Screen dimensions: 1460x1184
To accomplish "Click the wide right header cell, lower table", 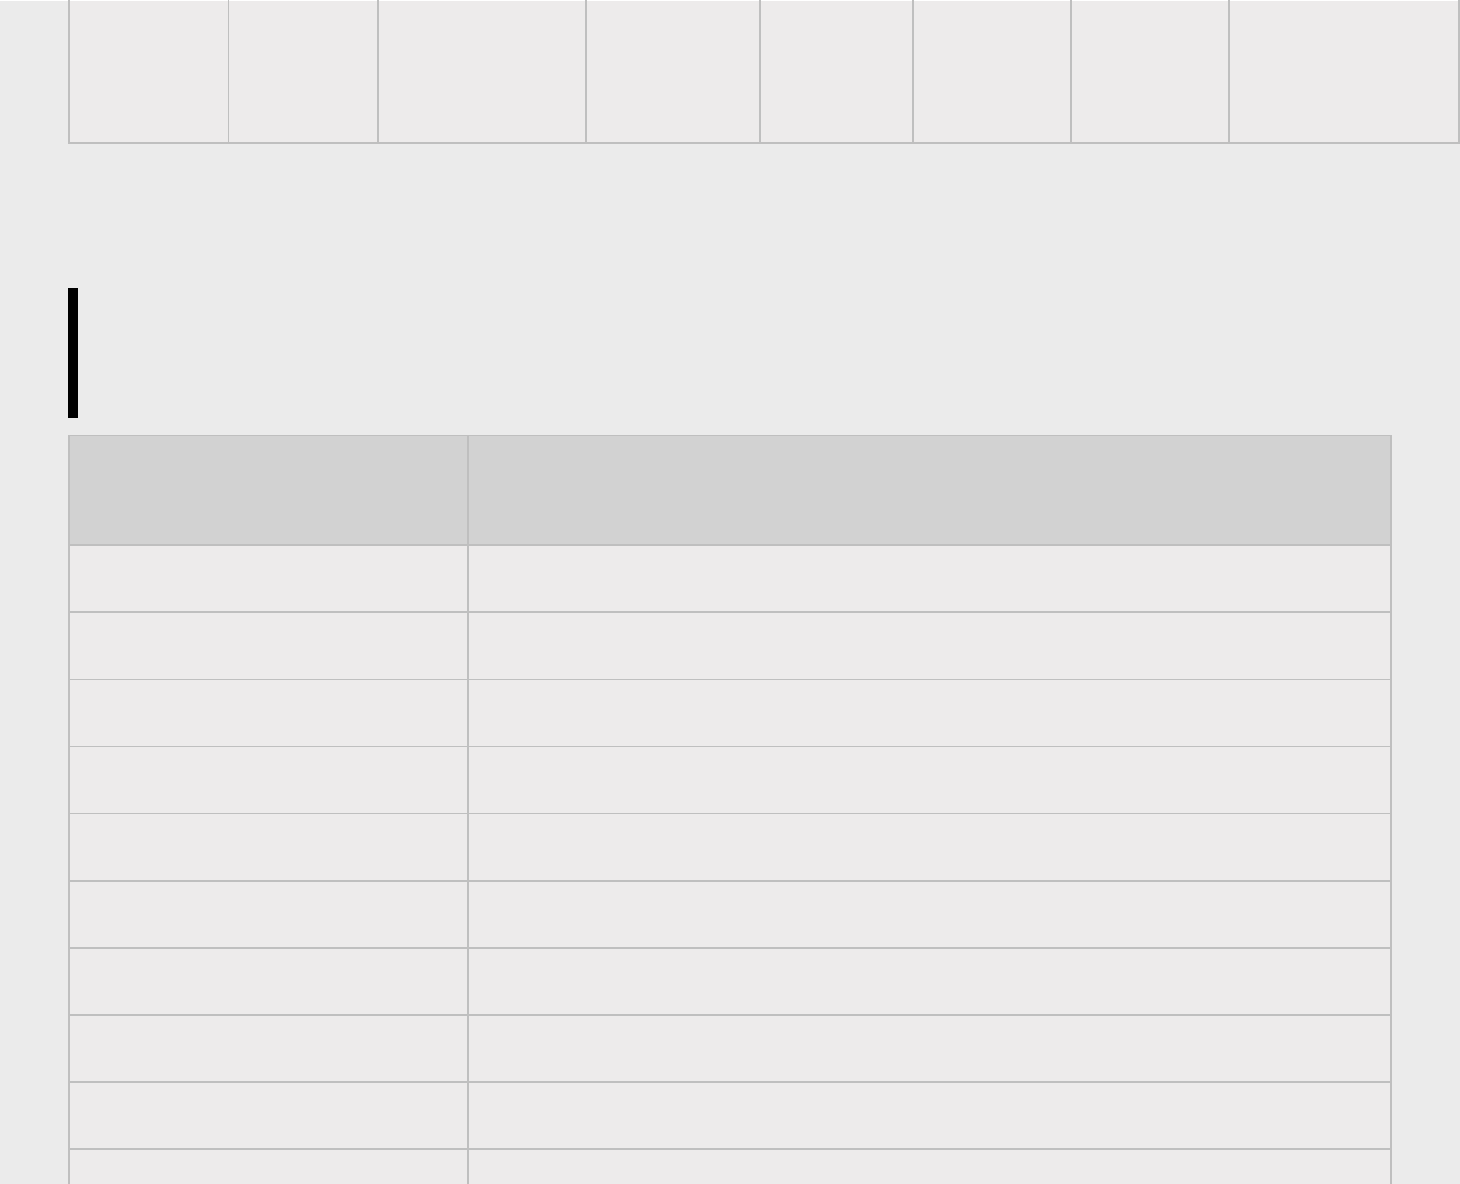I will pyautogui.click(x=929, y=490).
